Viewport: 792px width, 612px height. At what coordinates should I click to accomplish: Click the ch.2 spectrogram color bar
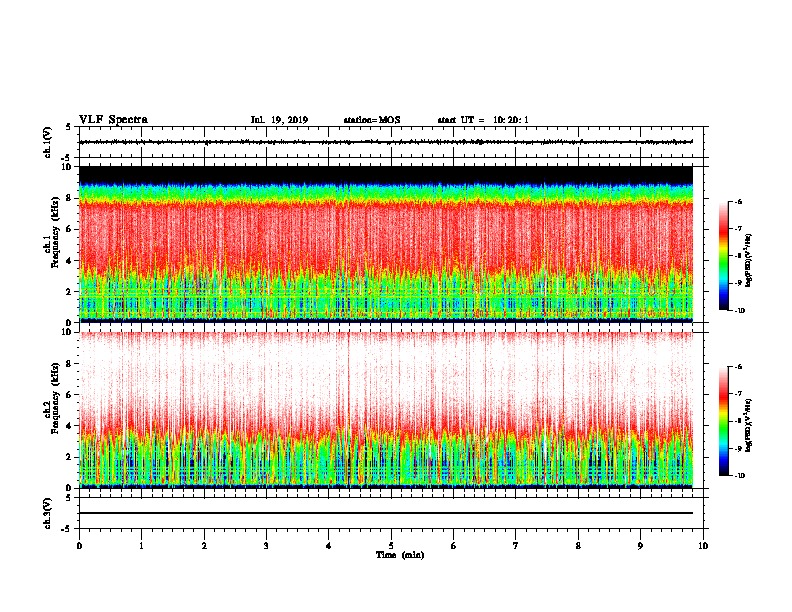[724, 421]
